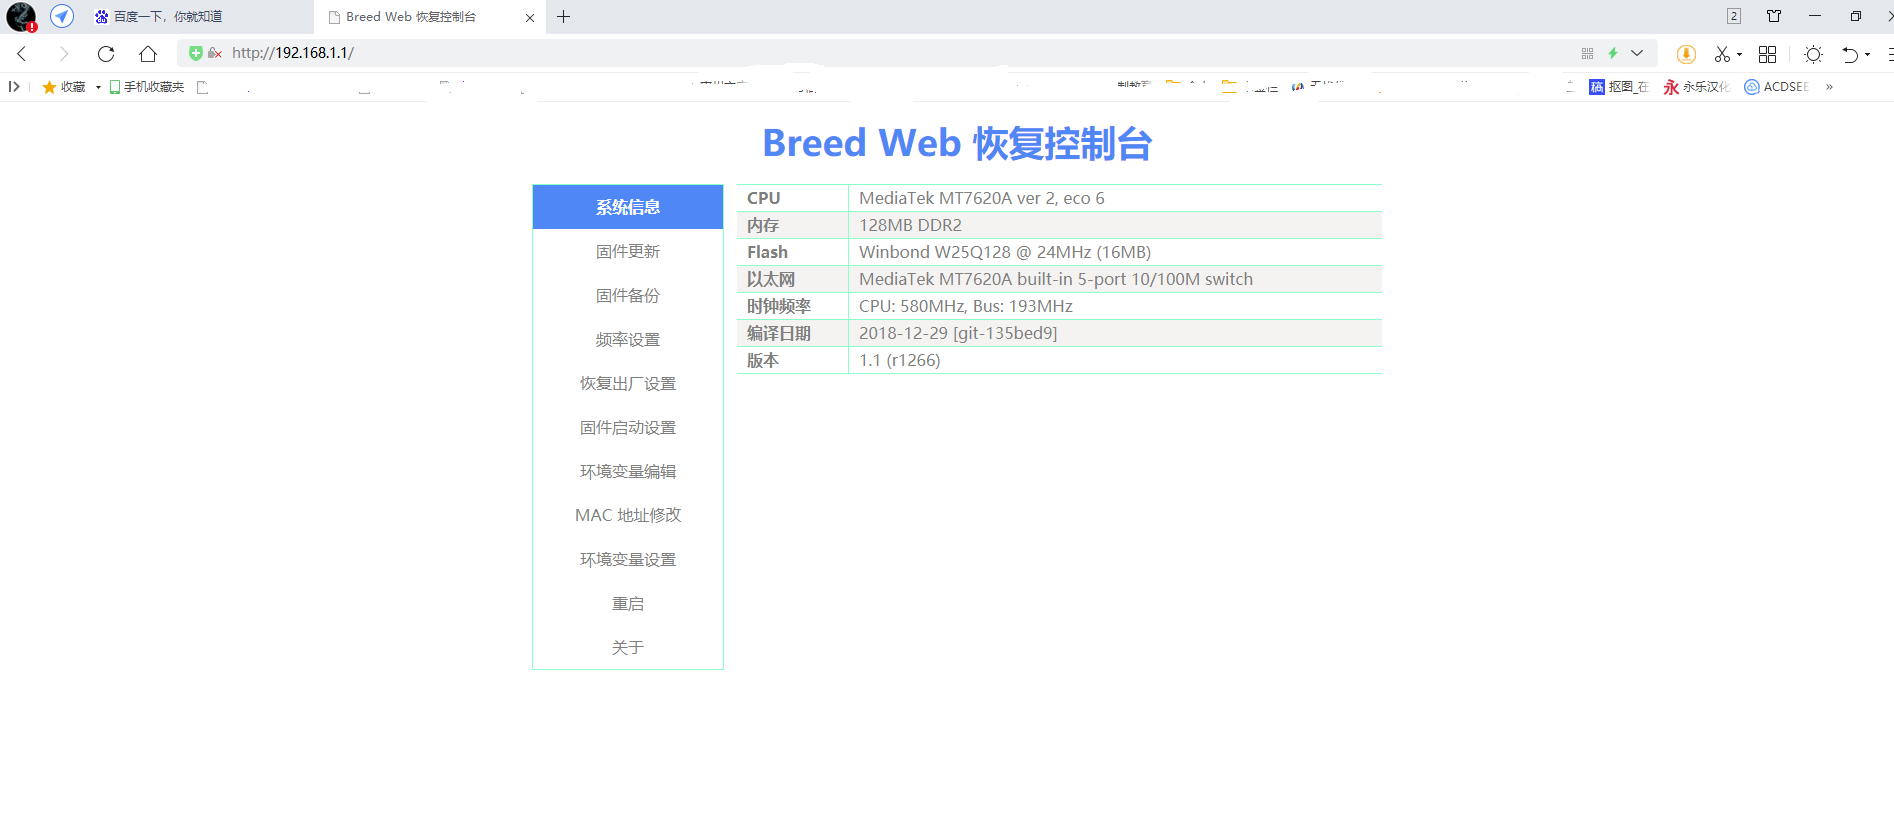The width and height of the screenshot is (1894, 835).
Task: Expand the address bar dropdown chevron
Action: click(x=1637, y=53)
